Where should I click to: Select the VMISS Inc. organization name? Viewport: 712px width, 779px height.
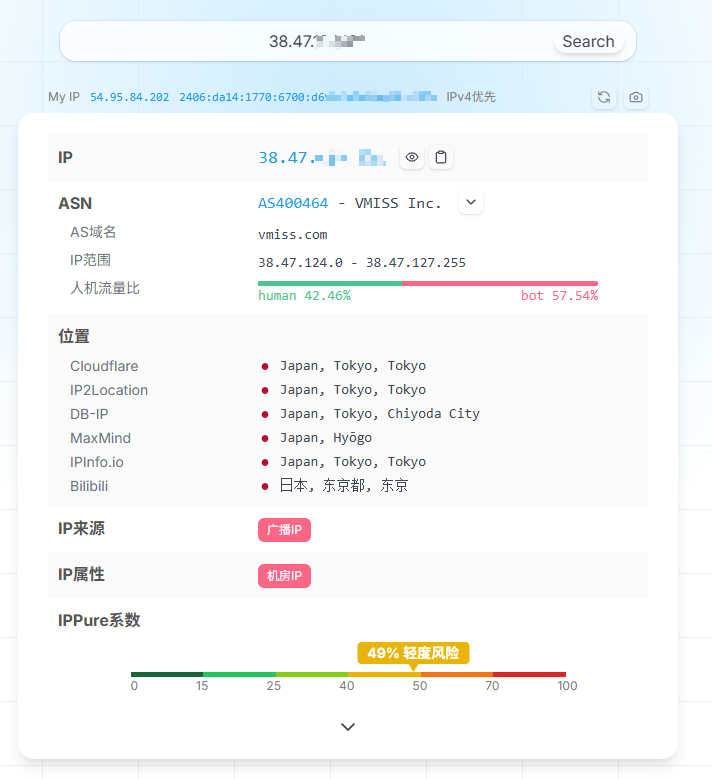click(398, 203)
